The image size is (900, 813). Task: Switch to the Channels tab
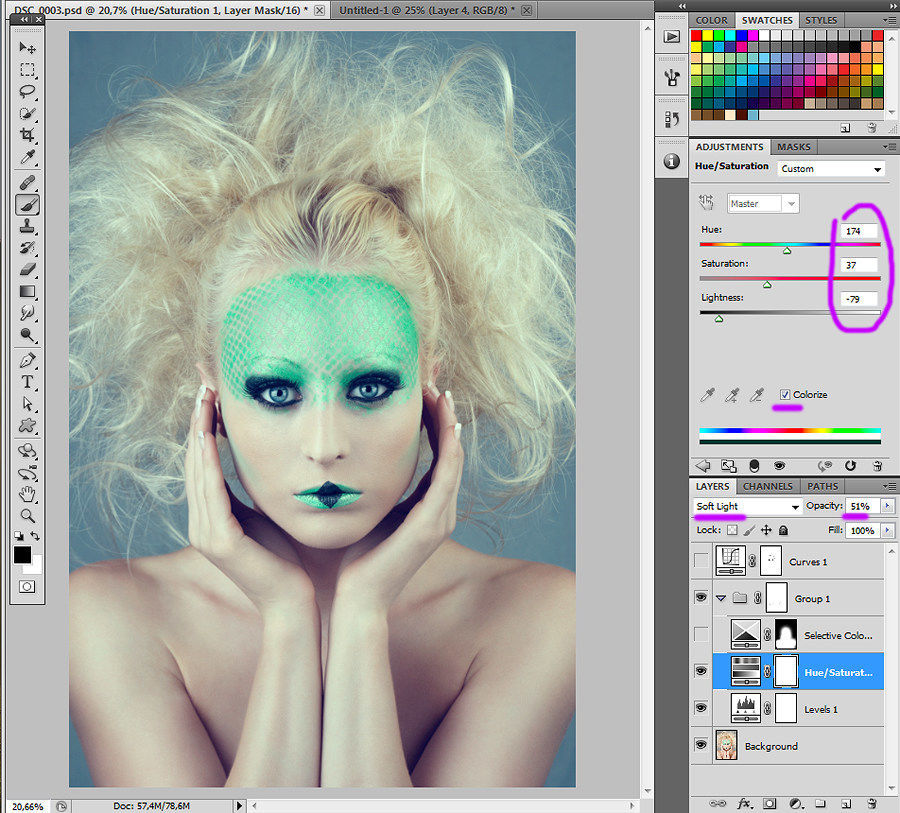(767, 486)
